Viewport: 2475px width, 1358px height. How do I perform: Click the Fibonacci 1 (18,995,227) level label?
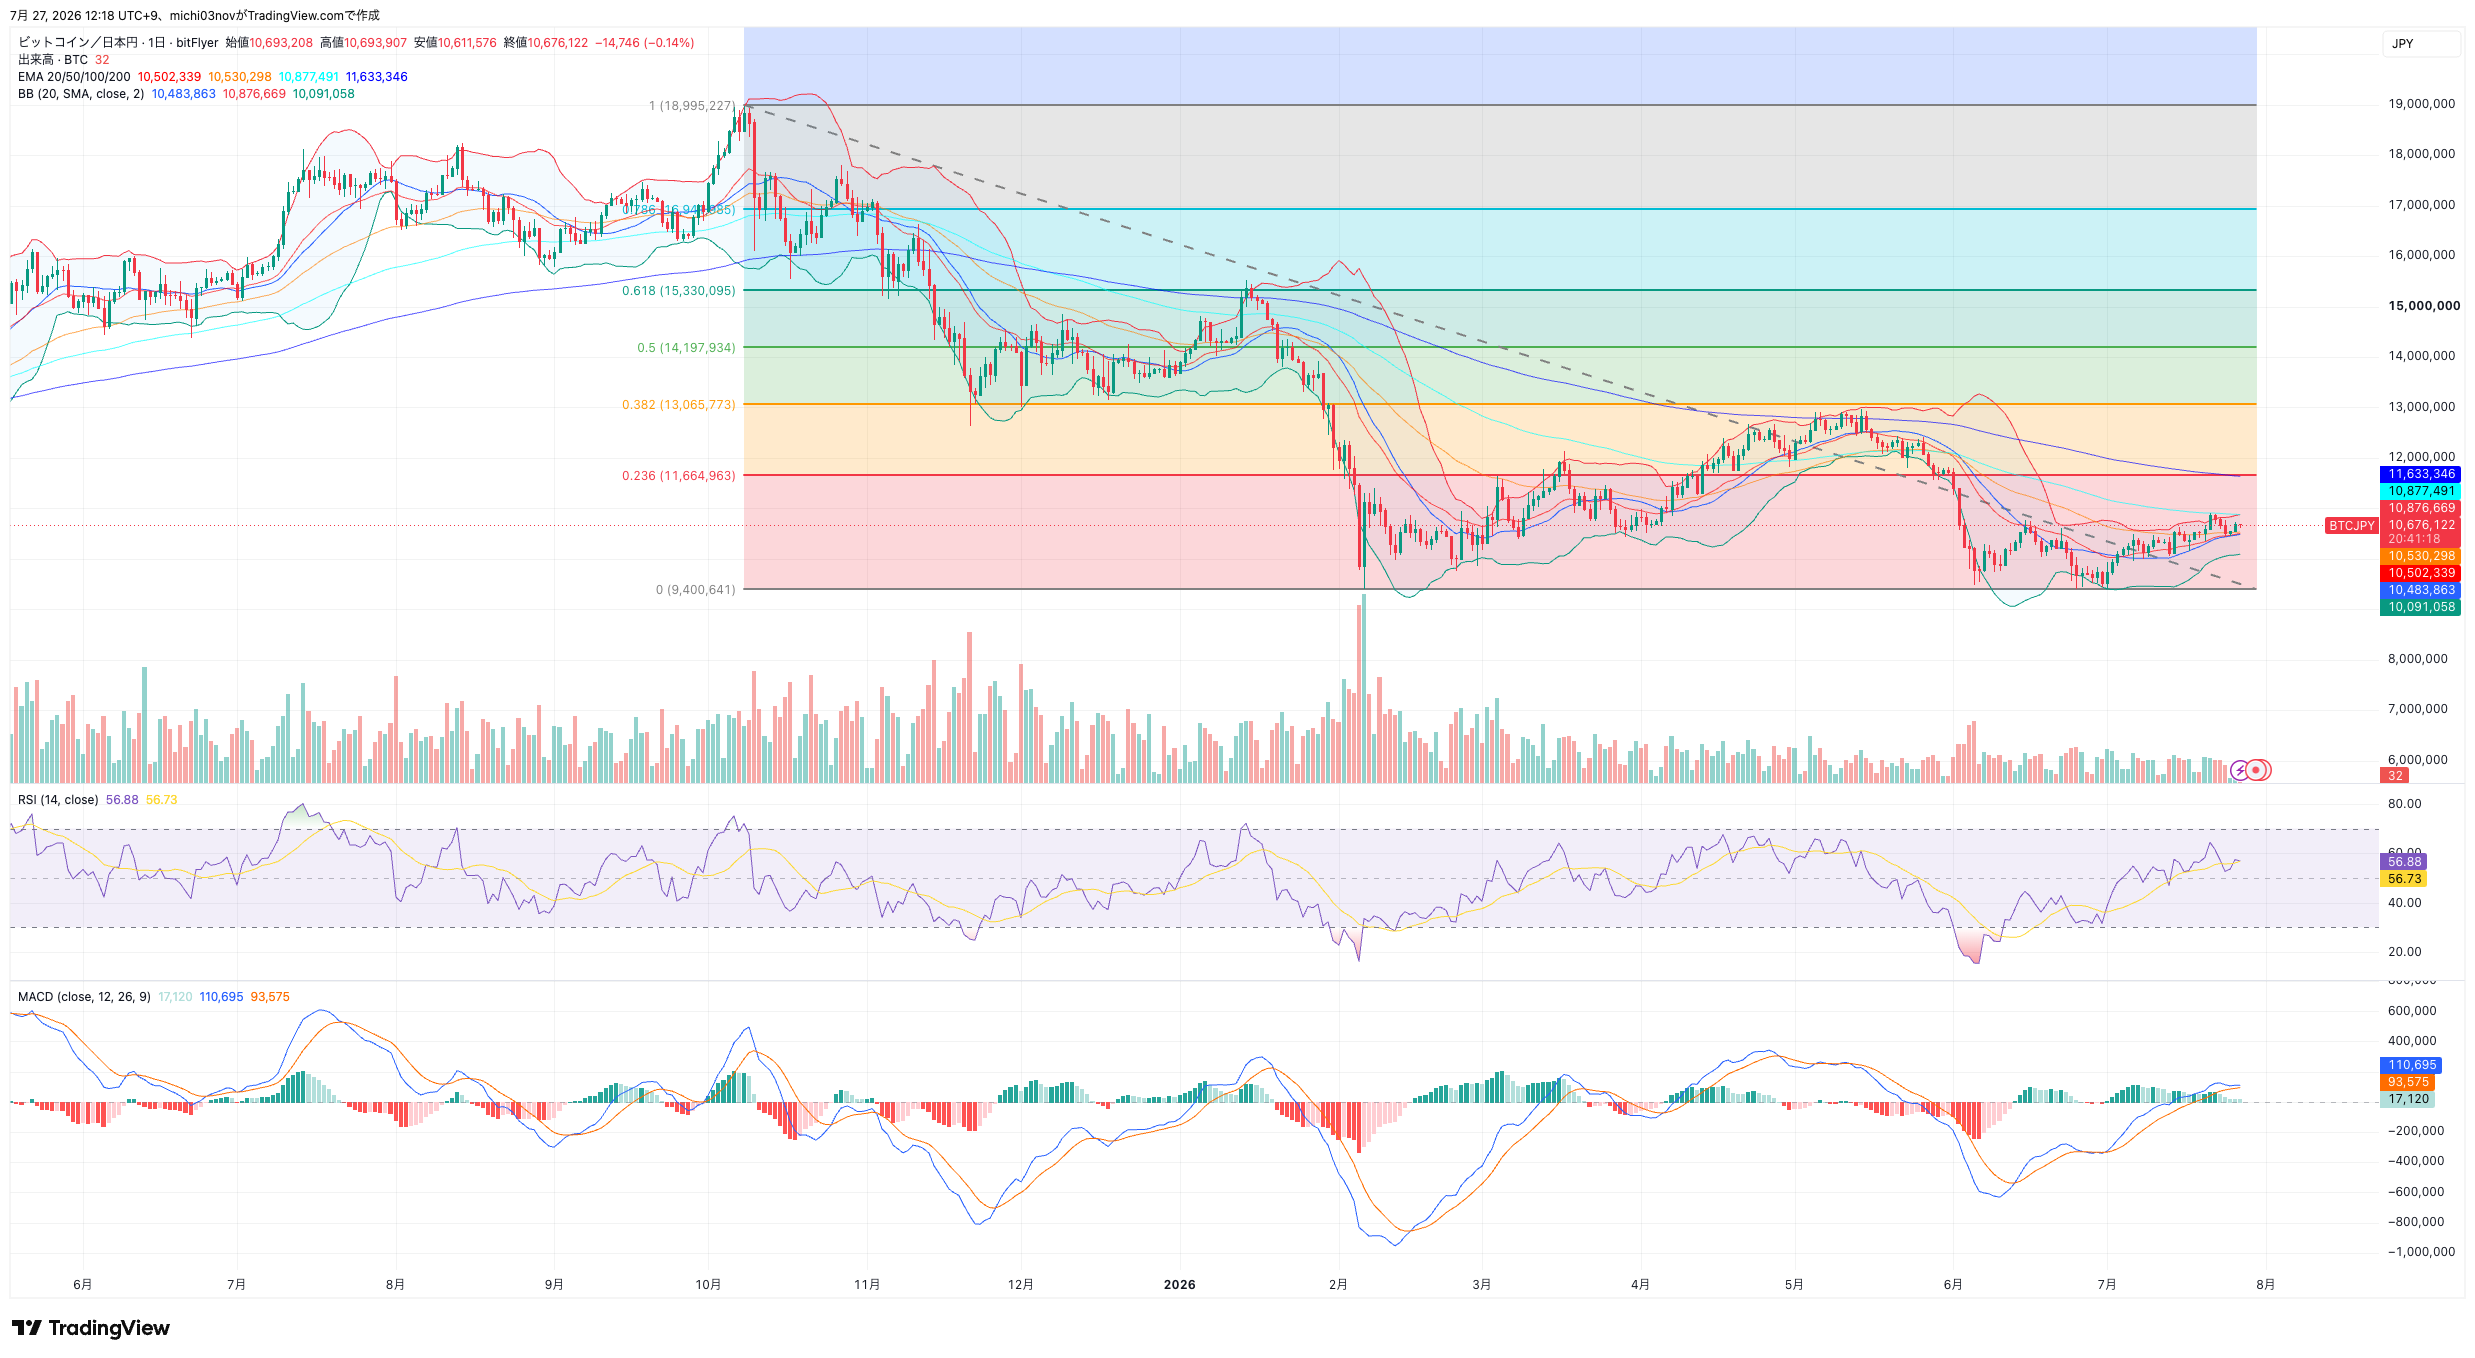(692, 106)
